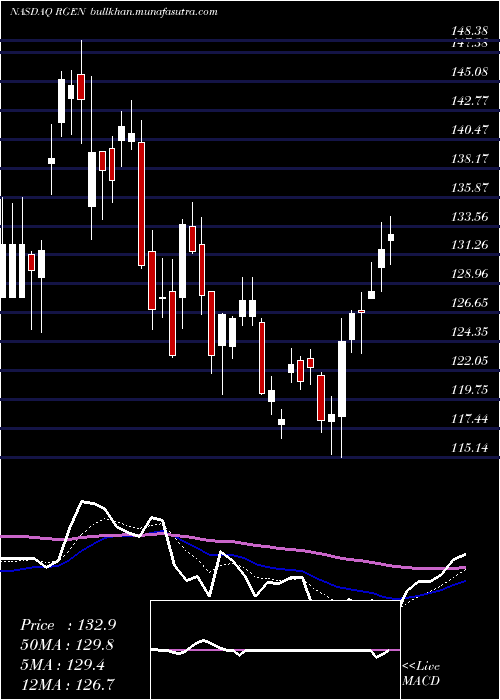Click the highest-wick red candle near 145.08
This screenshot has width=500, height=700.
(x=81, y=87)
